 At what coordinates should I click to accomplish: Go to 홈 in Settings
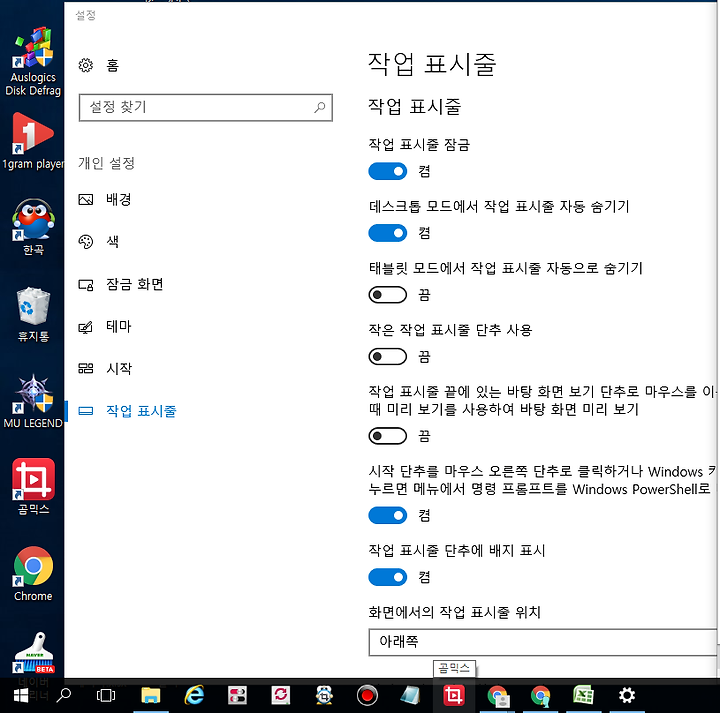[x=99, y=65]
